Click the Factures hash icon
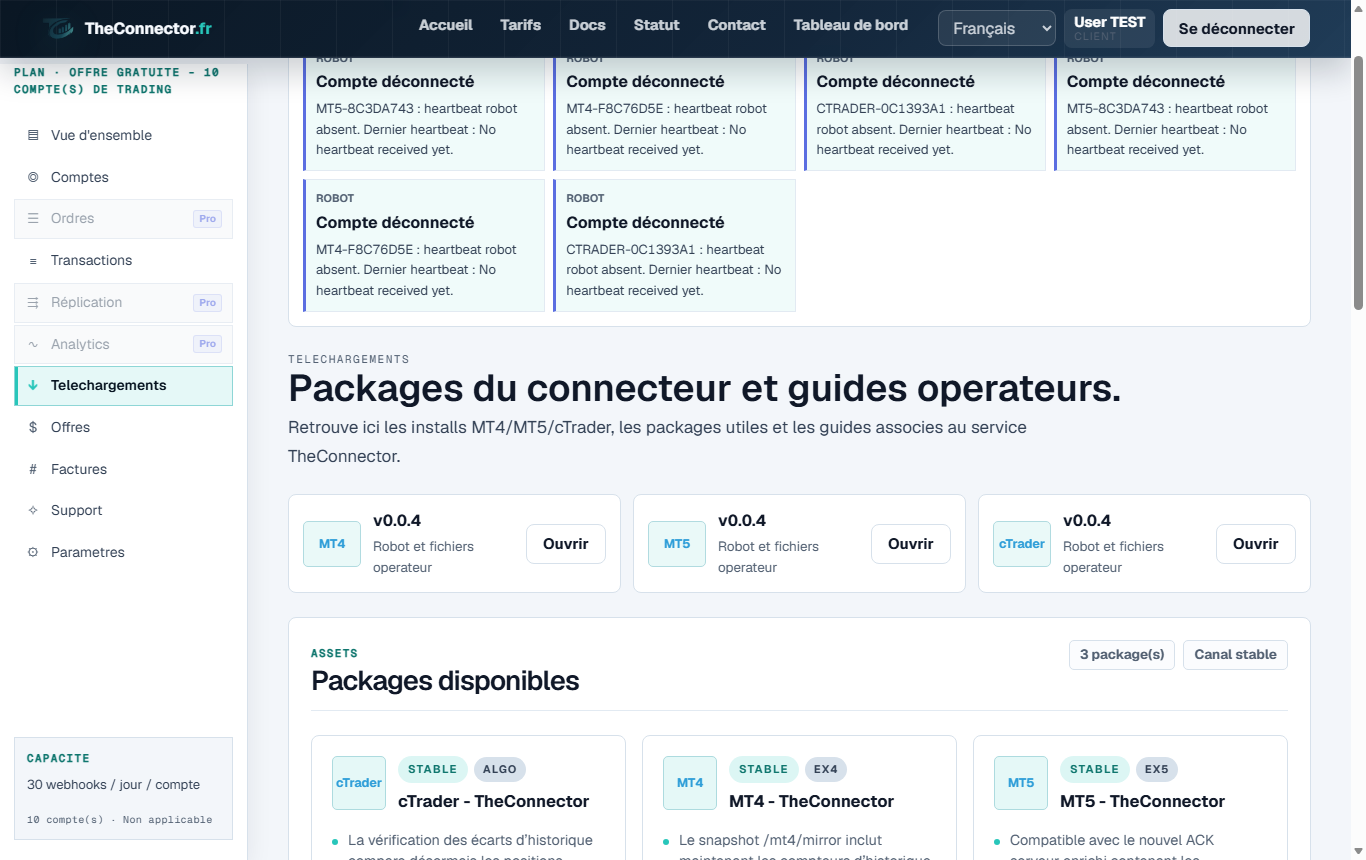1366x860 pixels. (x=33, y=469)
